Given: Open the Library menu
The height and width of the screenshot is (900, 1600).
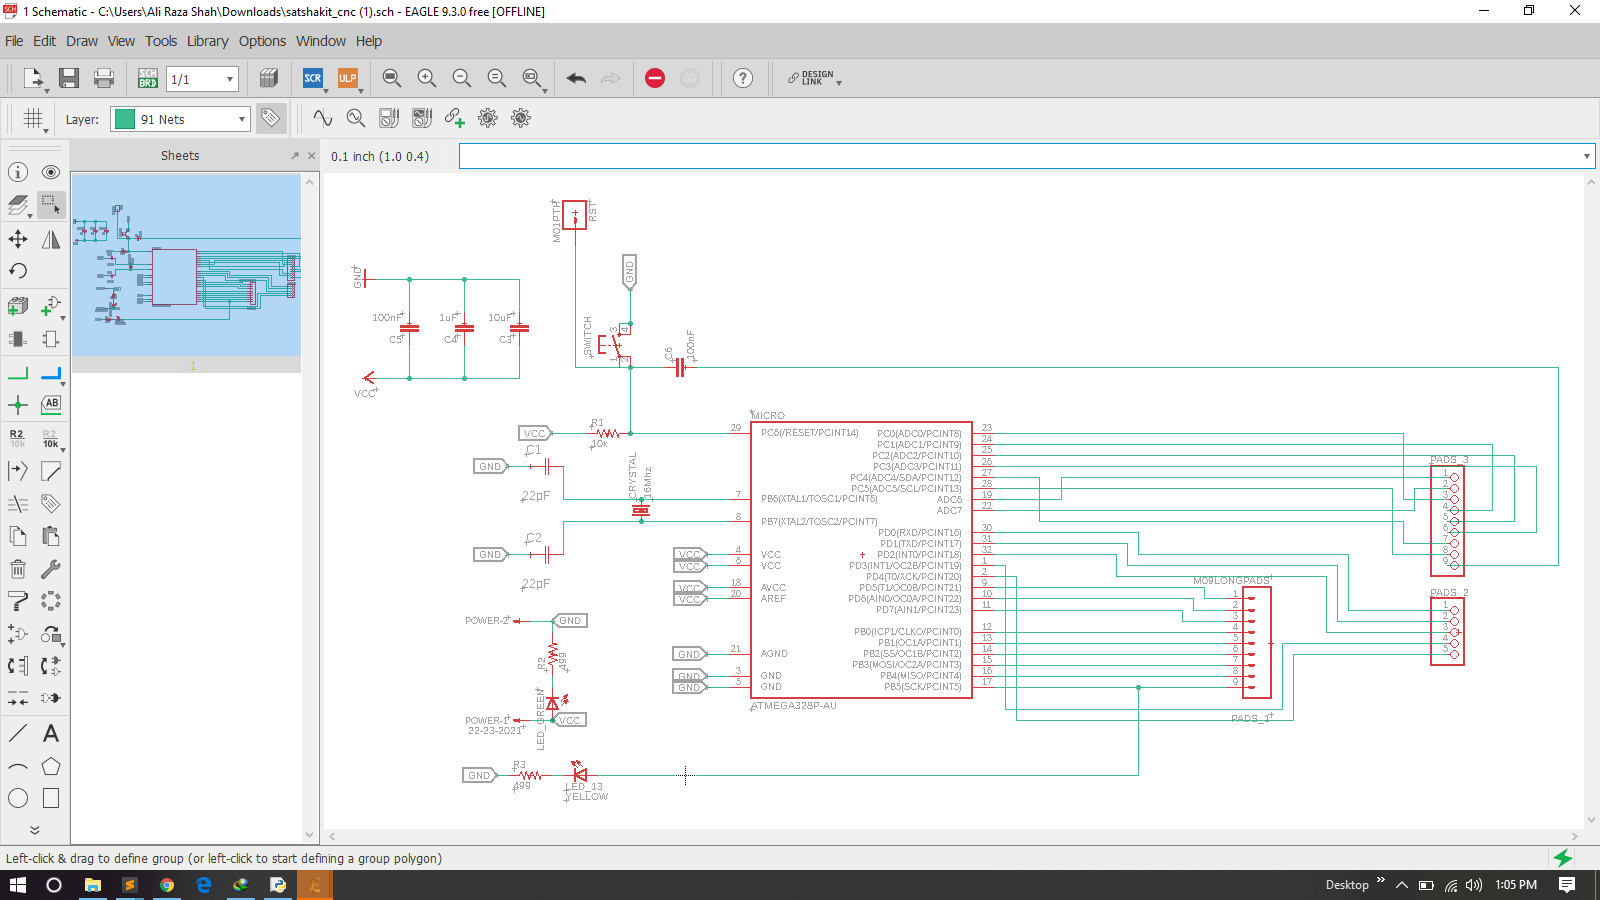Looking at the screenshot, I should [x=207, y=41].
